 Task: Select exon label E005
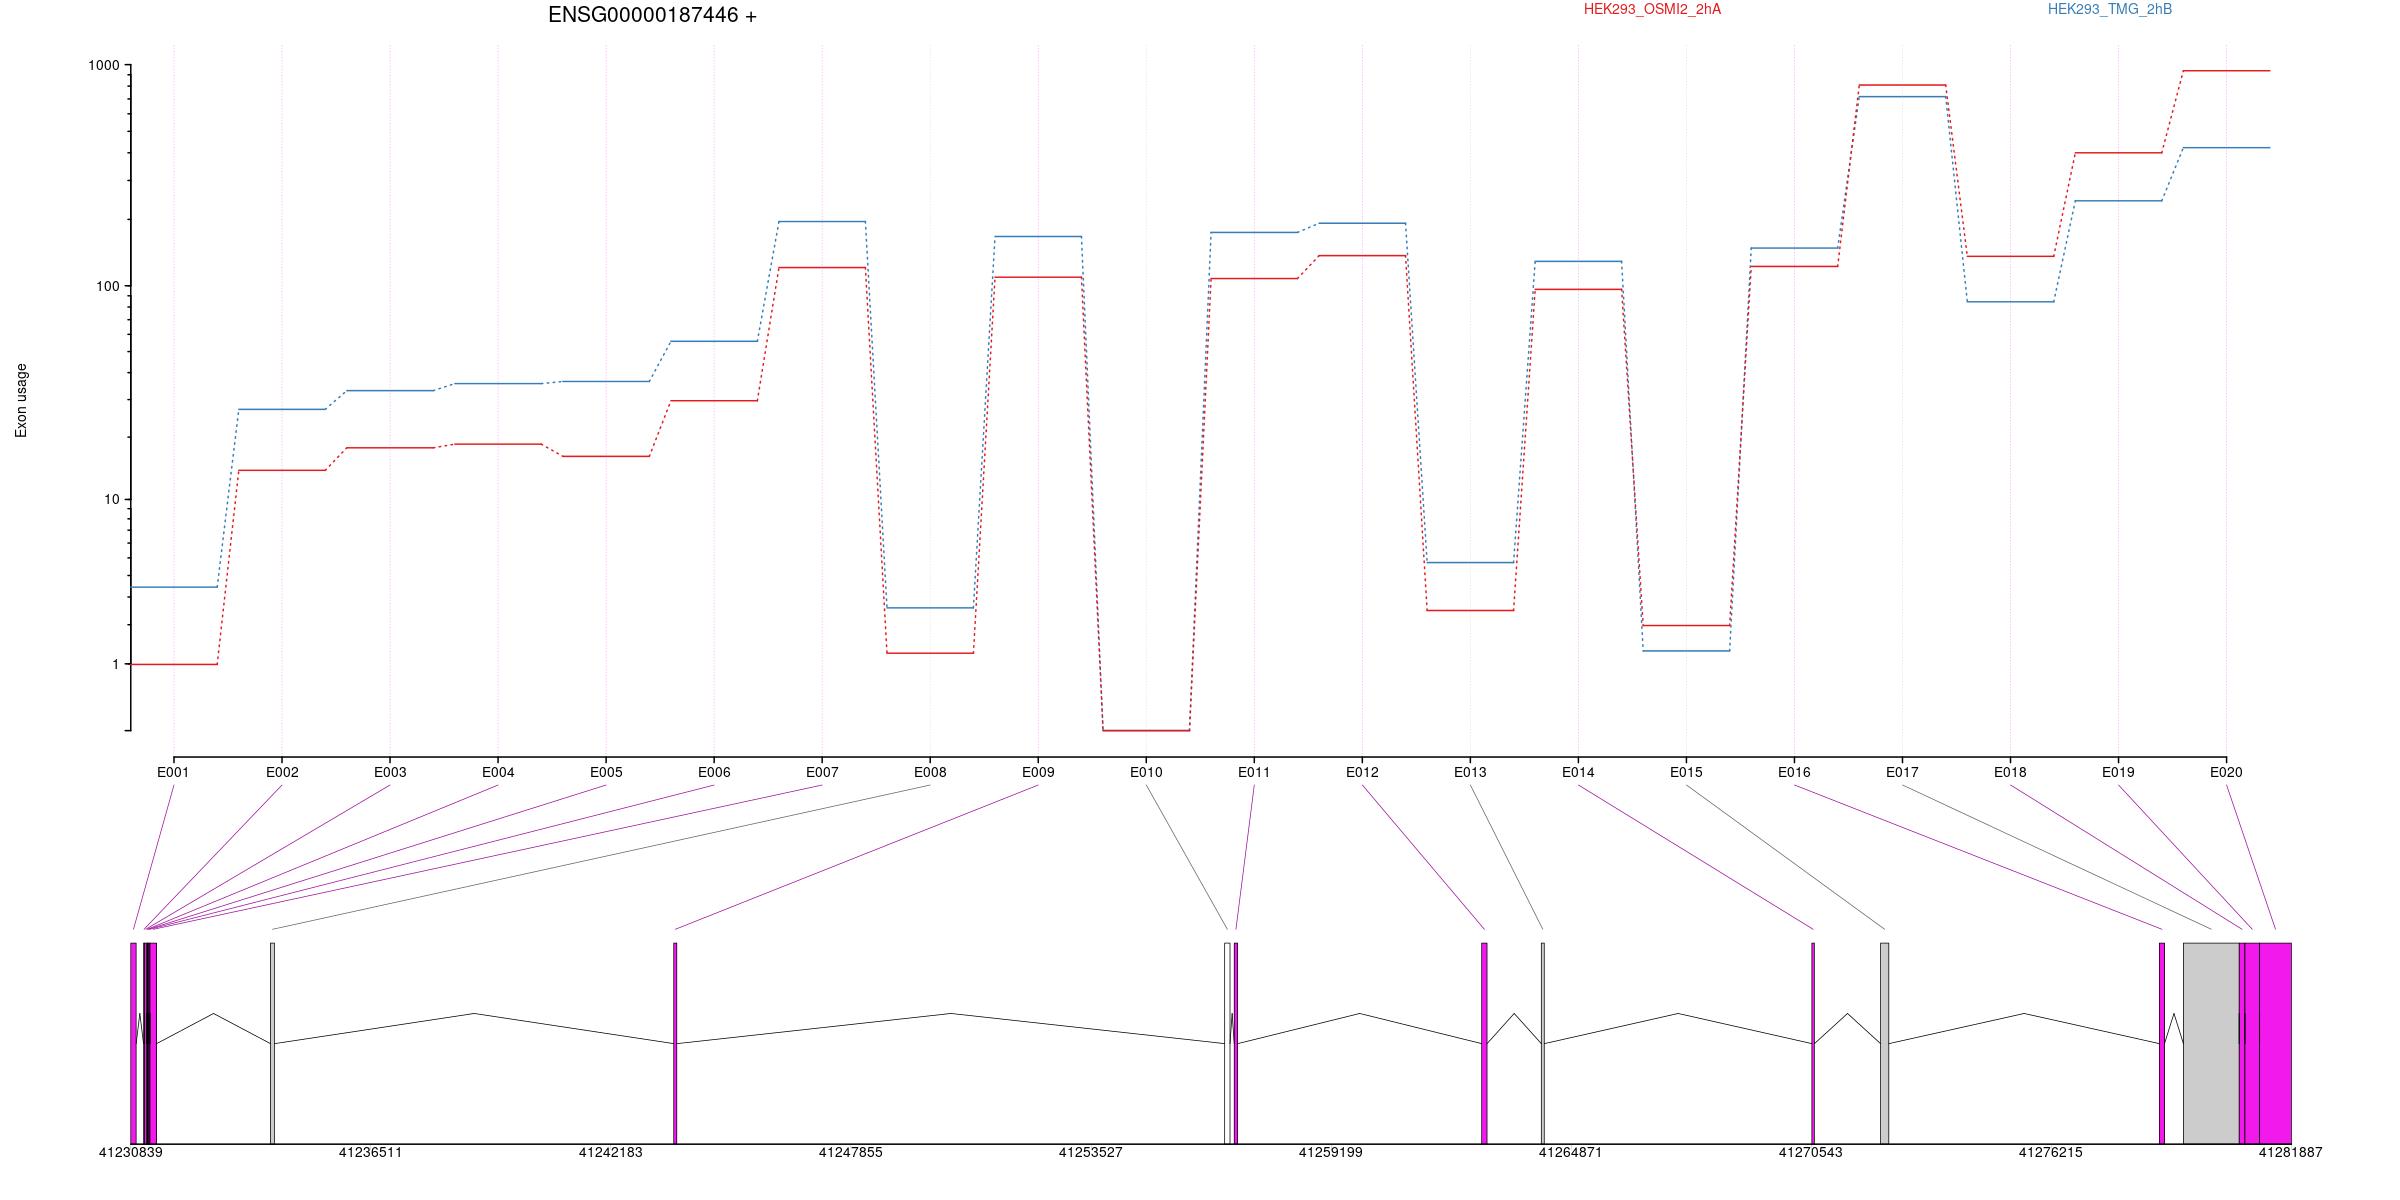click(x=606, y=772)
